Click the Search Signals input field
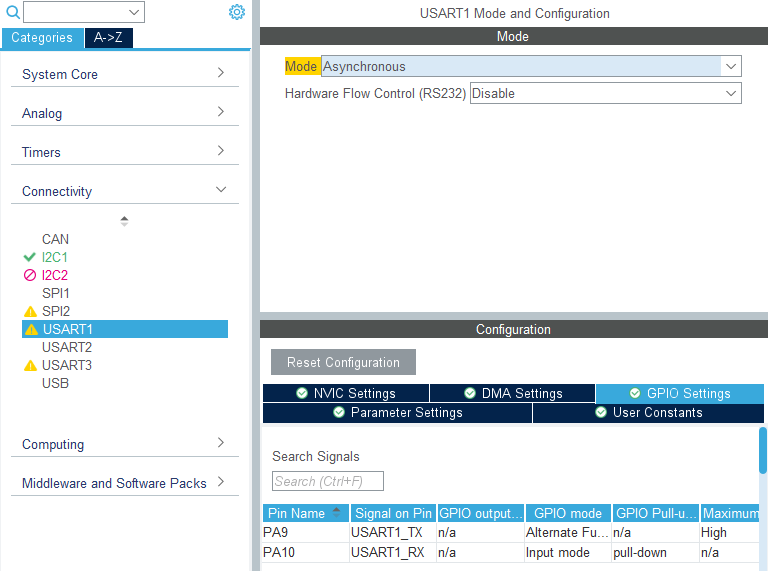Viewport: 768px width, 571px height. (x=328, y=481)
